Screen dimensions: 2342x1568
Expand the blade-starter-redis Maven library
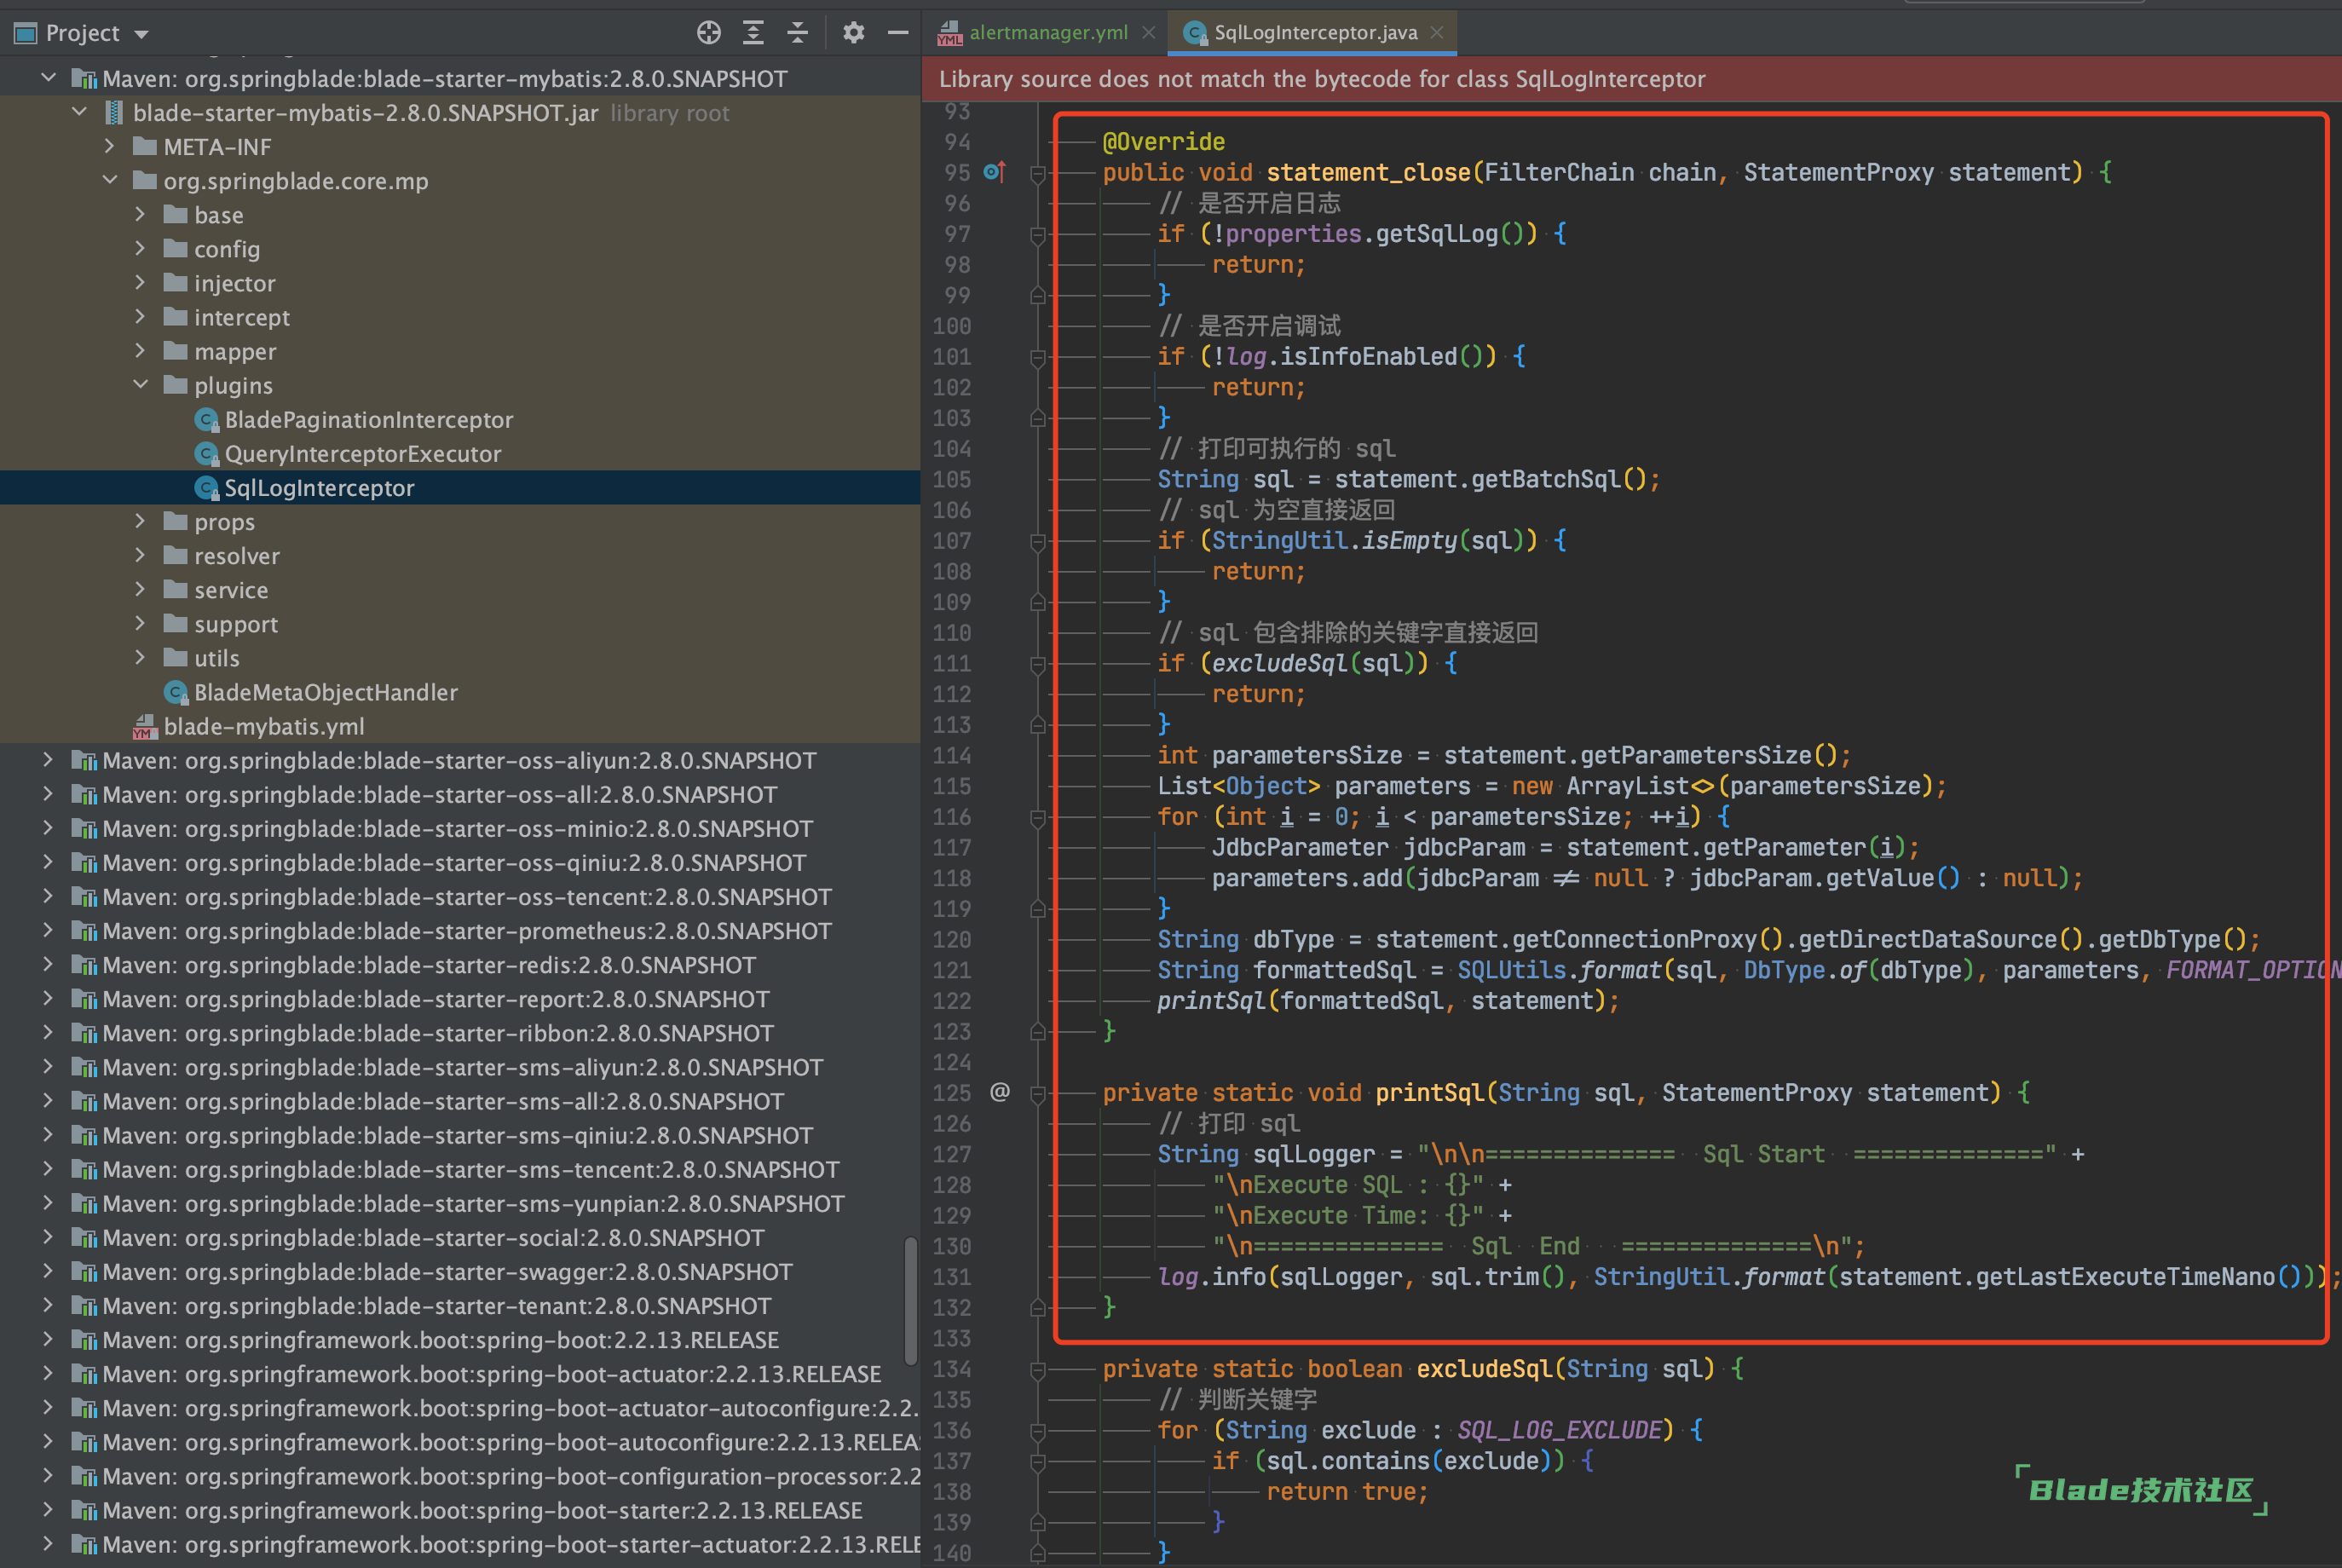point(48,964)
